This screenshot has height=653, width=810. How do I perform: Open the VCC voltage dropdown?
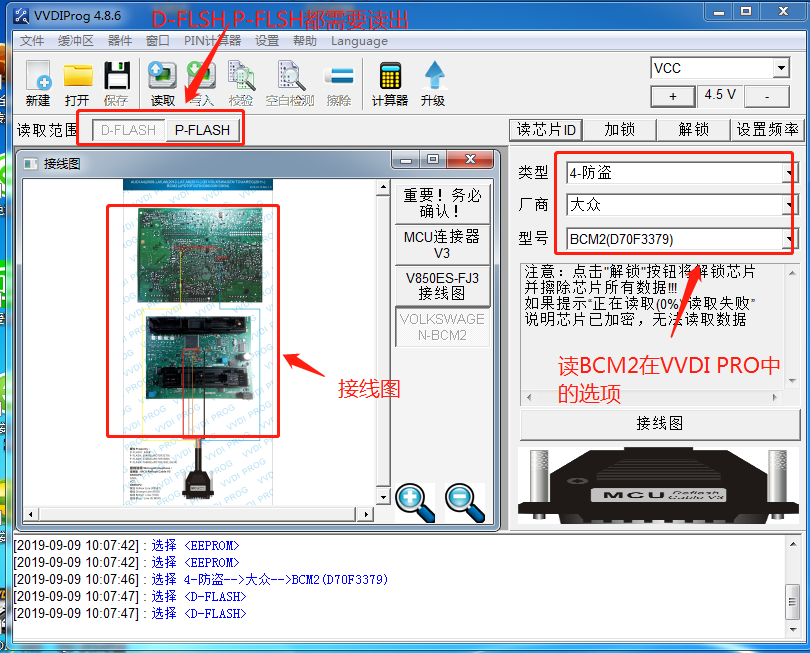(x=781, y=68)
